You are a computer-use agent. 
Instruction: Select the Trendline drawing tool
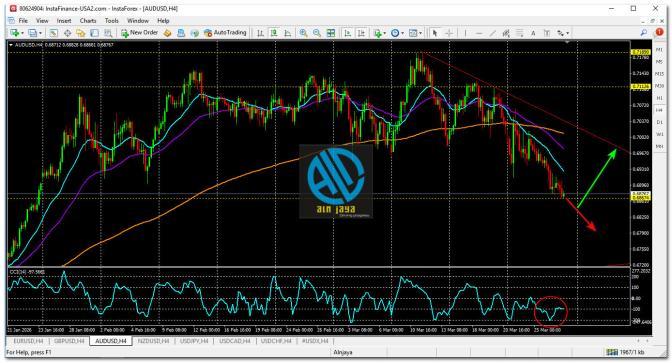493,33
